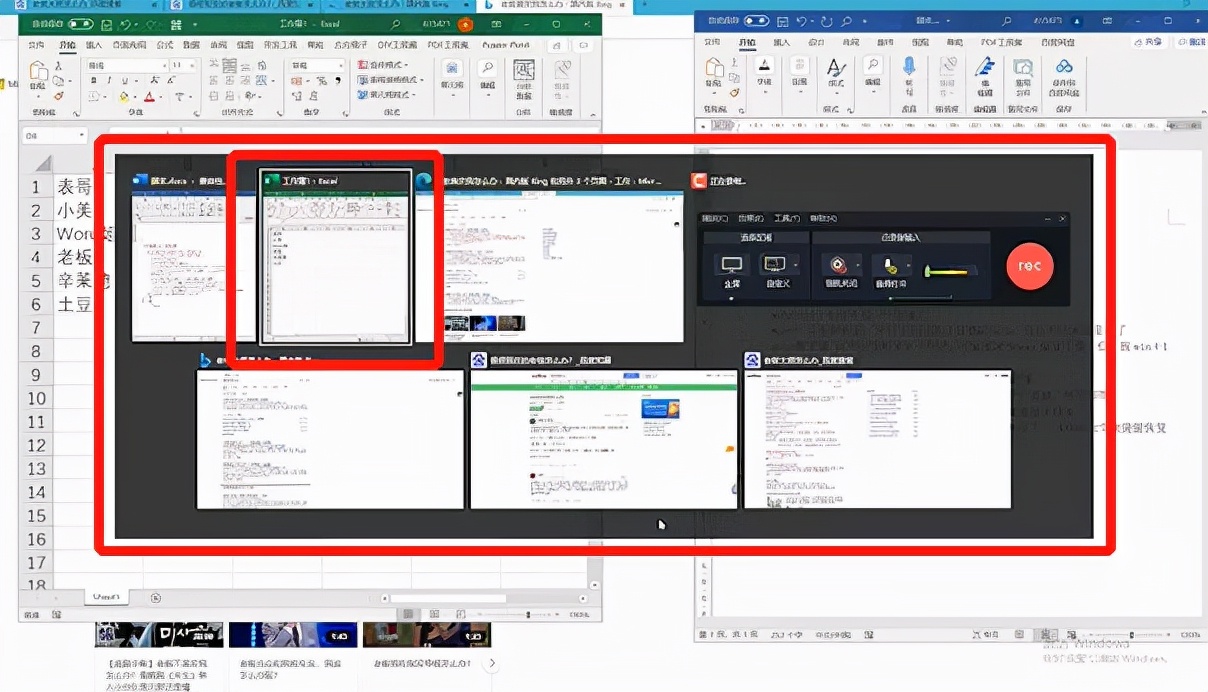Select custom region capture icon in recorder
This screenshot has height=692, width=1208.
(x=773, y=264)
